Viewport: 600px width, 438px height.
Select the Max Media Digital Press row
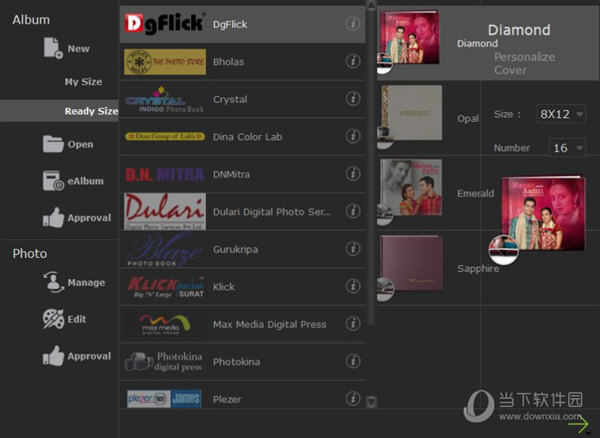243,324
